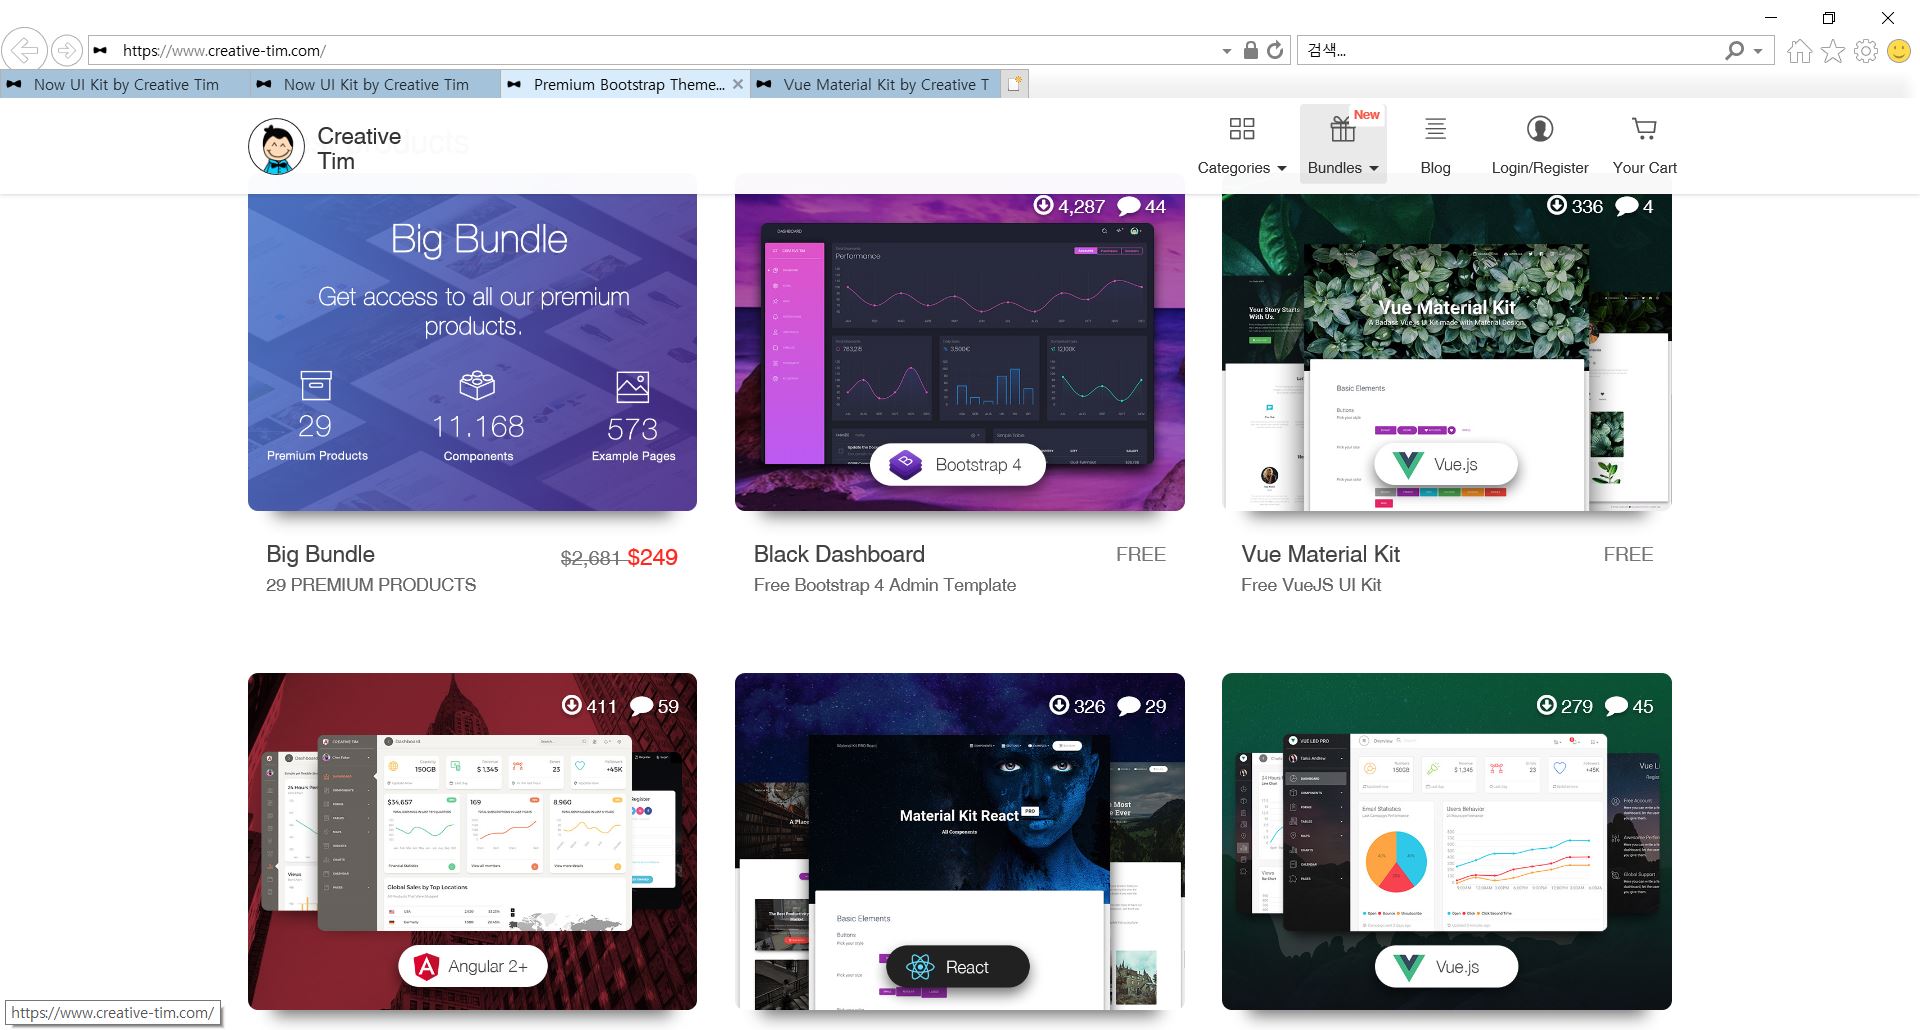Expand the Categories dropdown
Image resolution: width=1920 pixels, height=1030 pixels.
point(1281,168)
